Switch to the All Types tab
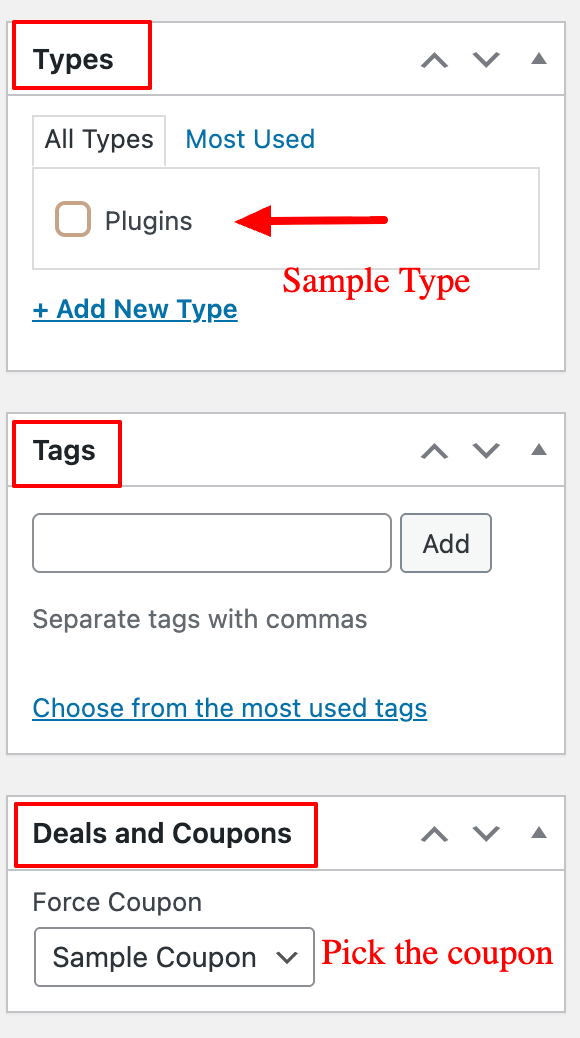This screenshot has width=580, height=1038. click(98, 139)
